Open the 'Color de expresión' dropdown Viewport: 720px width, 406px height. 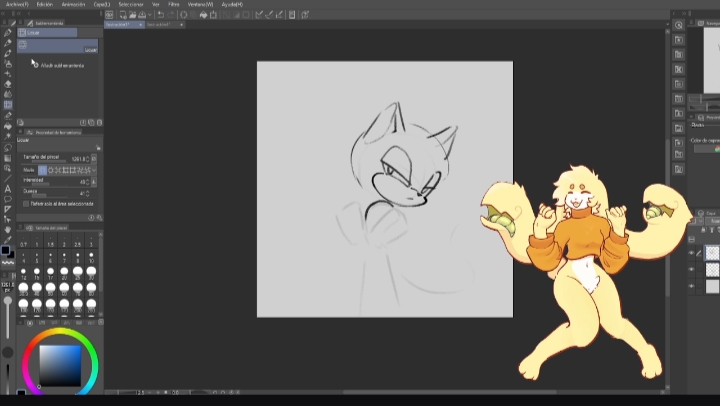click(x=705, y=149)
